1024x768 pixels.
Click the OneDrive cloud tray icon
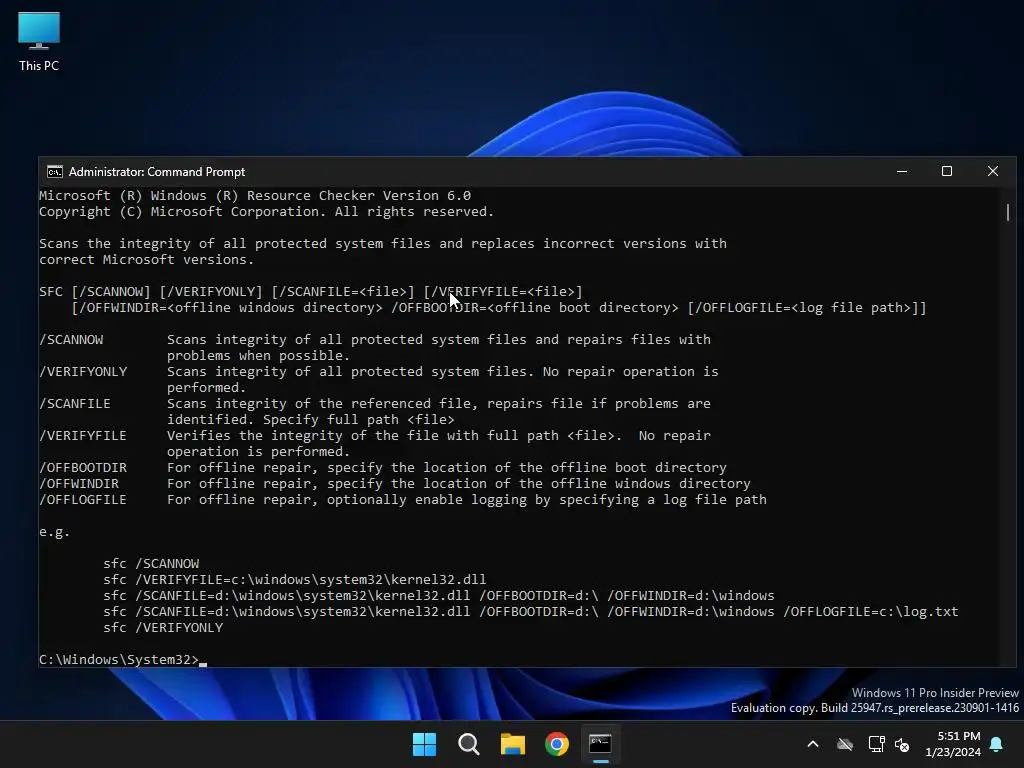[x=845, y=744]
